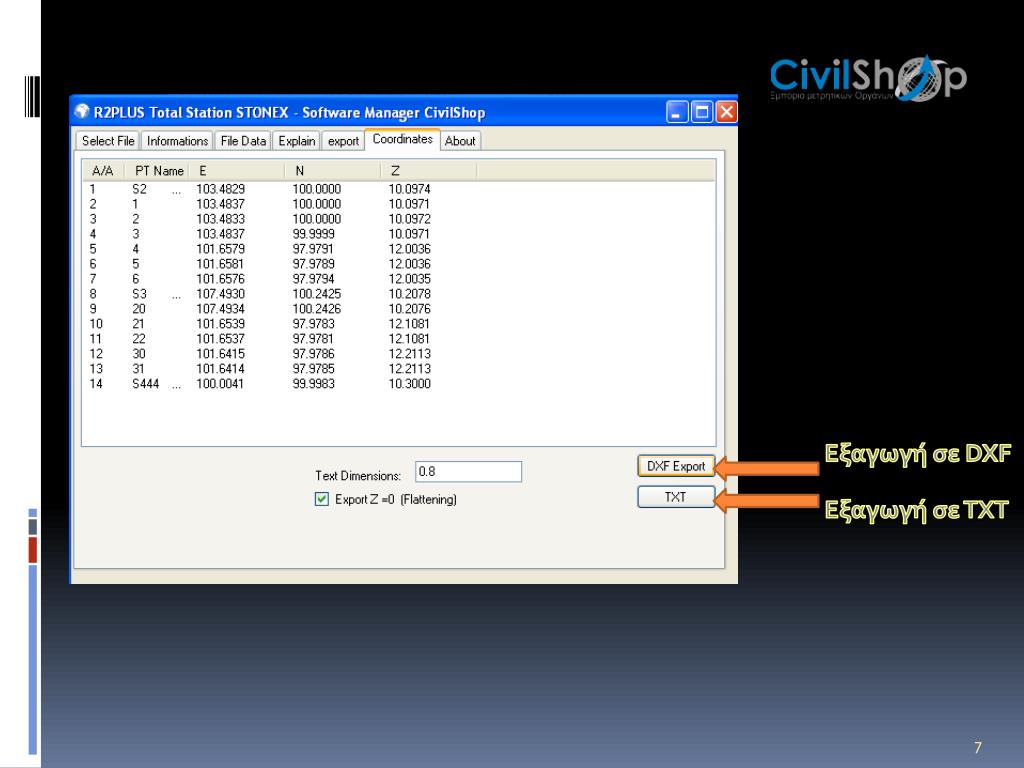Select point S2 in row 1

point(140,189)
